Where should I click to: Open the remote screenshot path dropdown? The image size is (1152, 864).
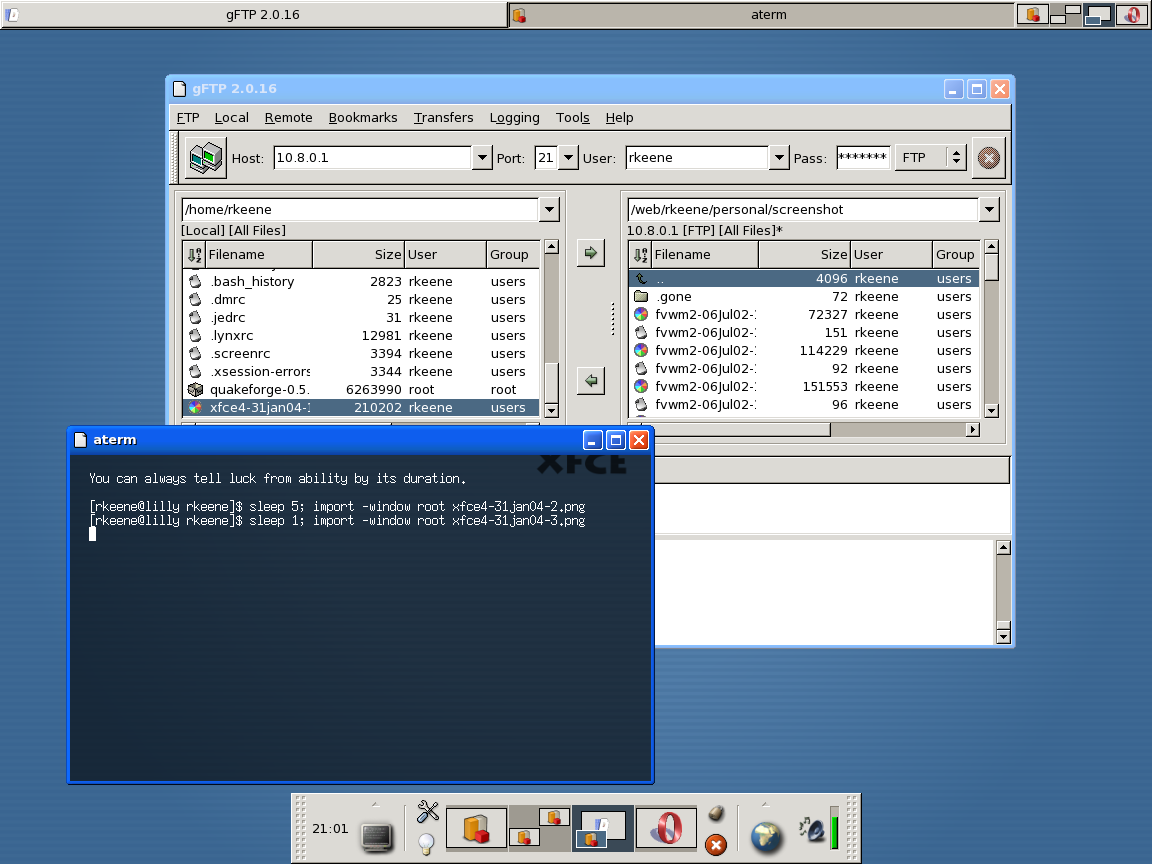click(990, 209)
